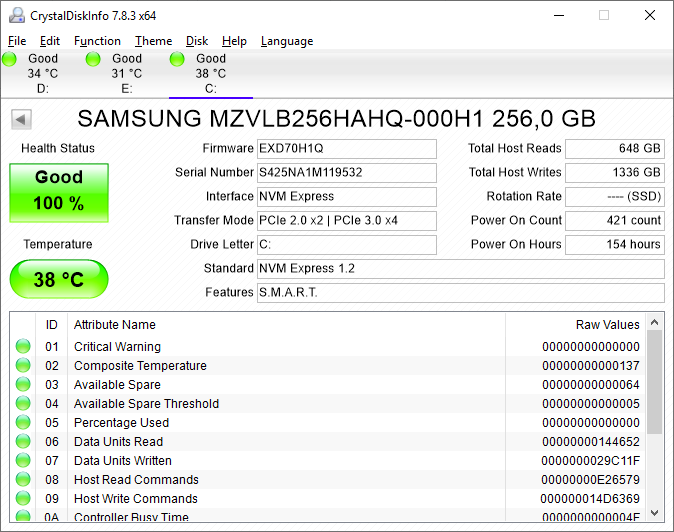Open the Help menu
674x532 pixels.
click(234, 41)
